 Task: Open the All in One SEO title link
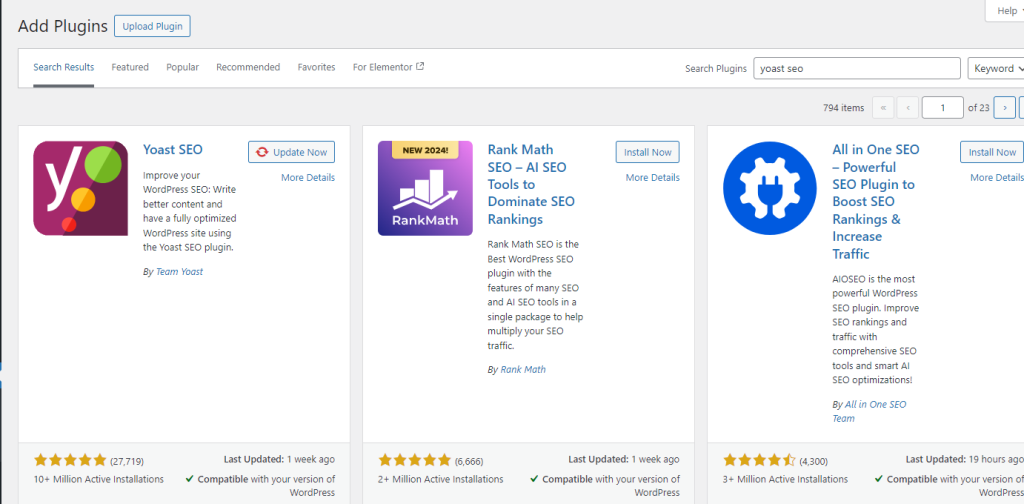coord(876,202)
